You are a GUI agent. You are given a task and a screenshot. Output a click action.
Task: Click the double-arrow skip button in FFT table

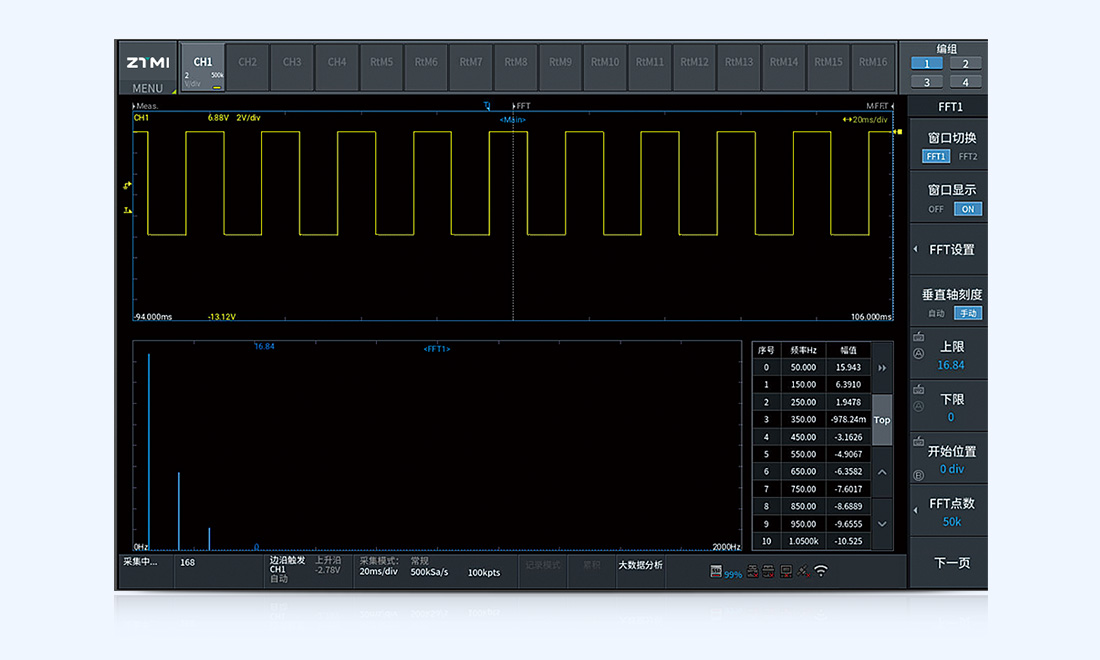coord(882,368)
